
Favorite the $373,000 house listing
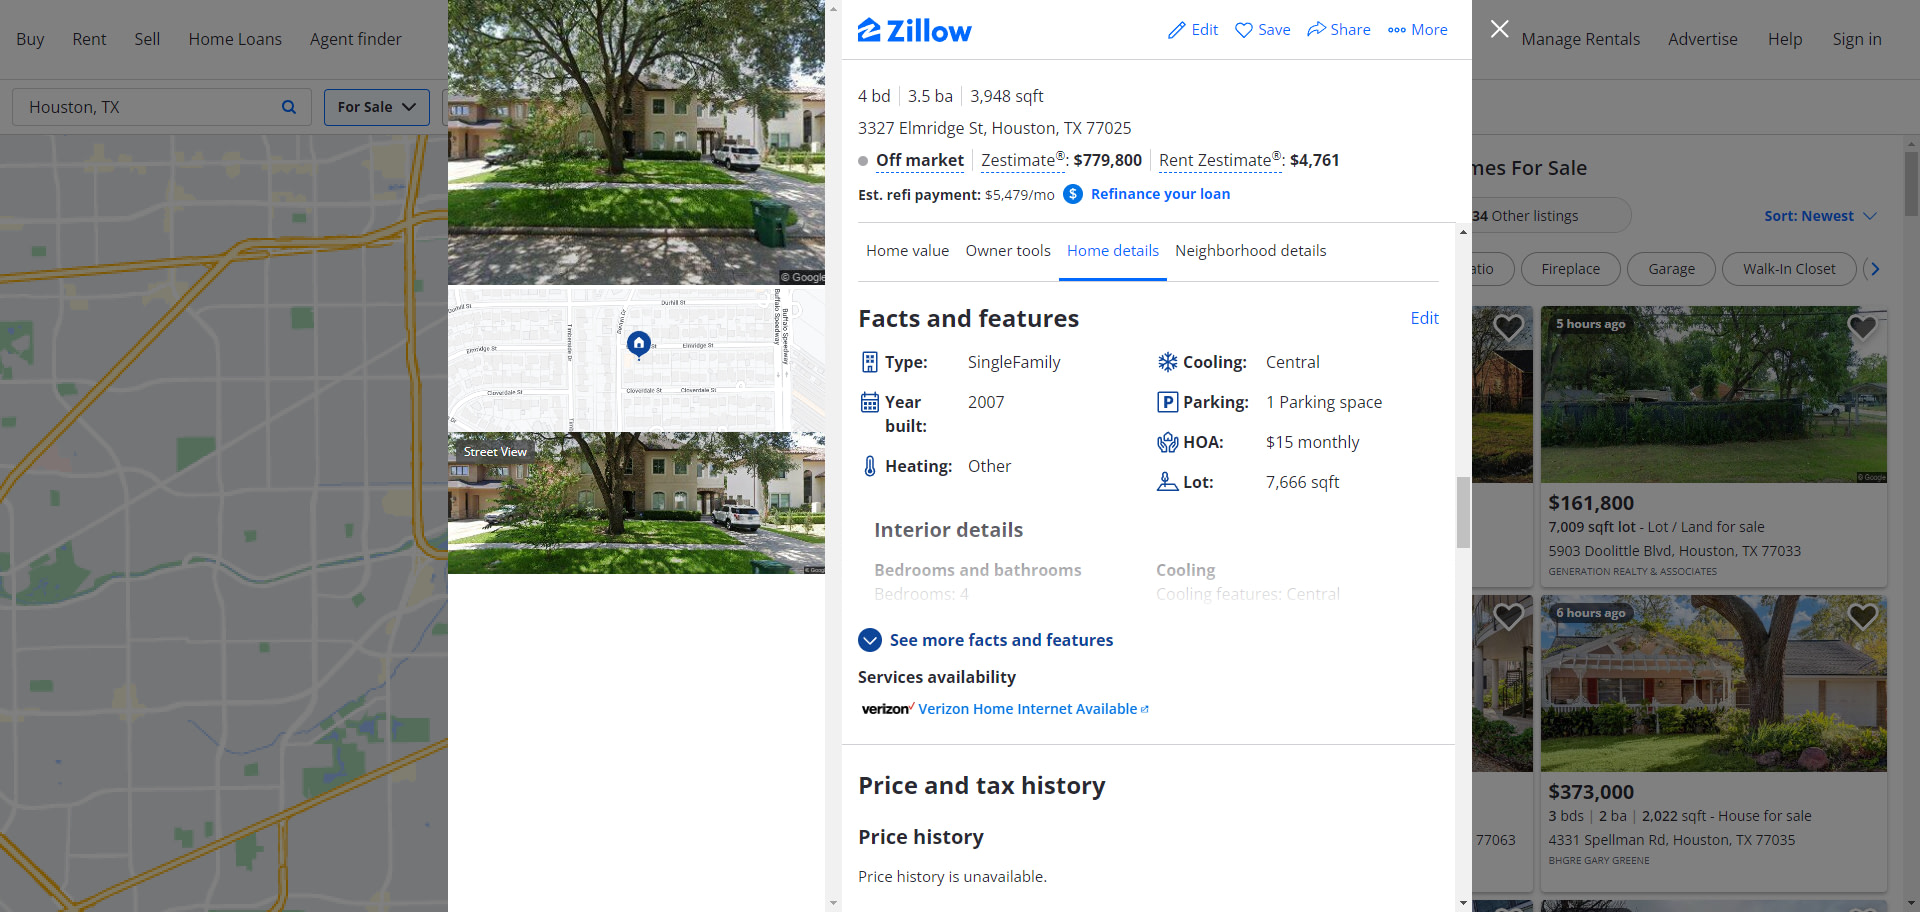pos(1862,616)
